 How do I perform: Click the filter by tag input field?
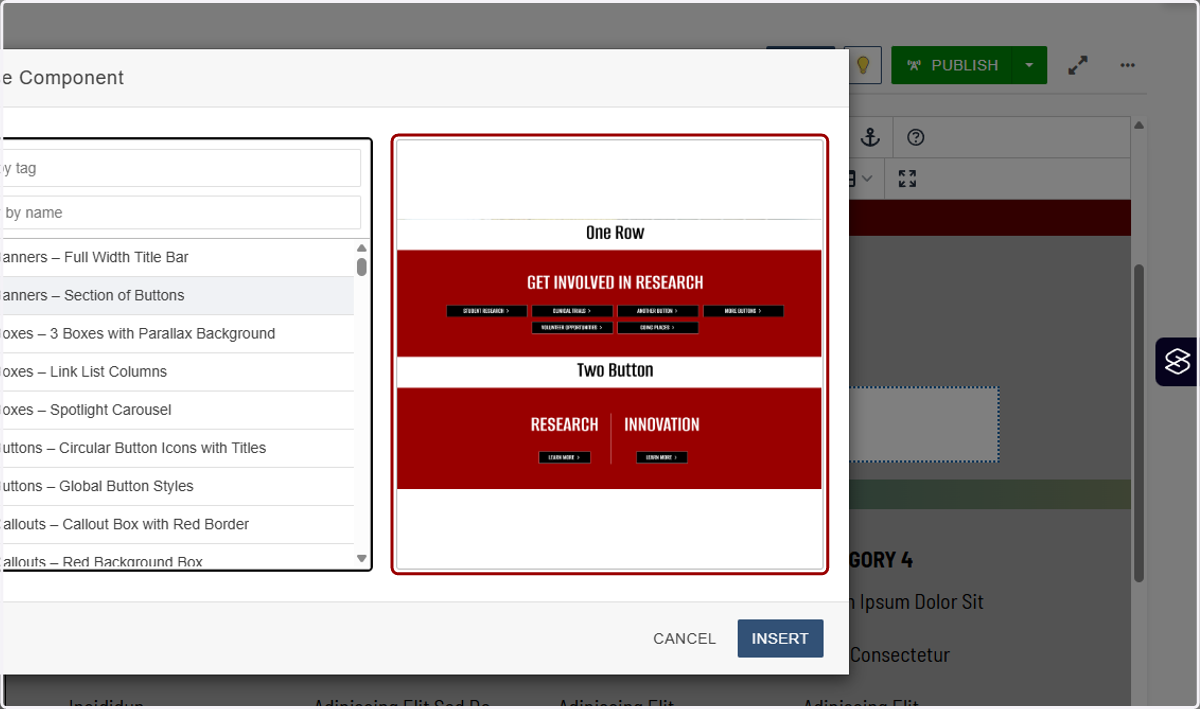click(x=180, y=168)
